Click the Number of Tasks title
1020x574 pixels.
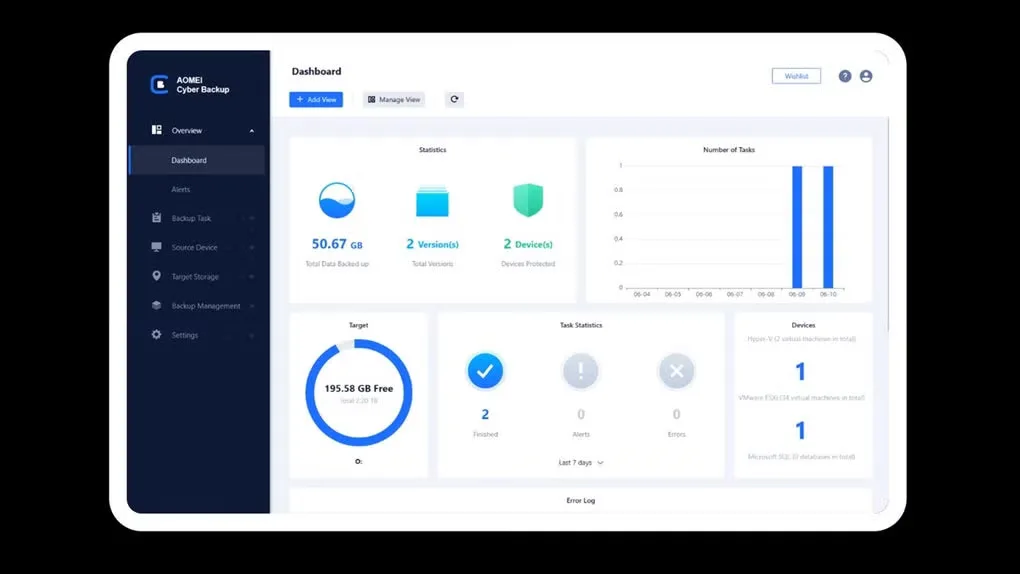729,150
